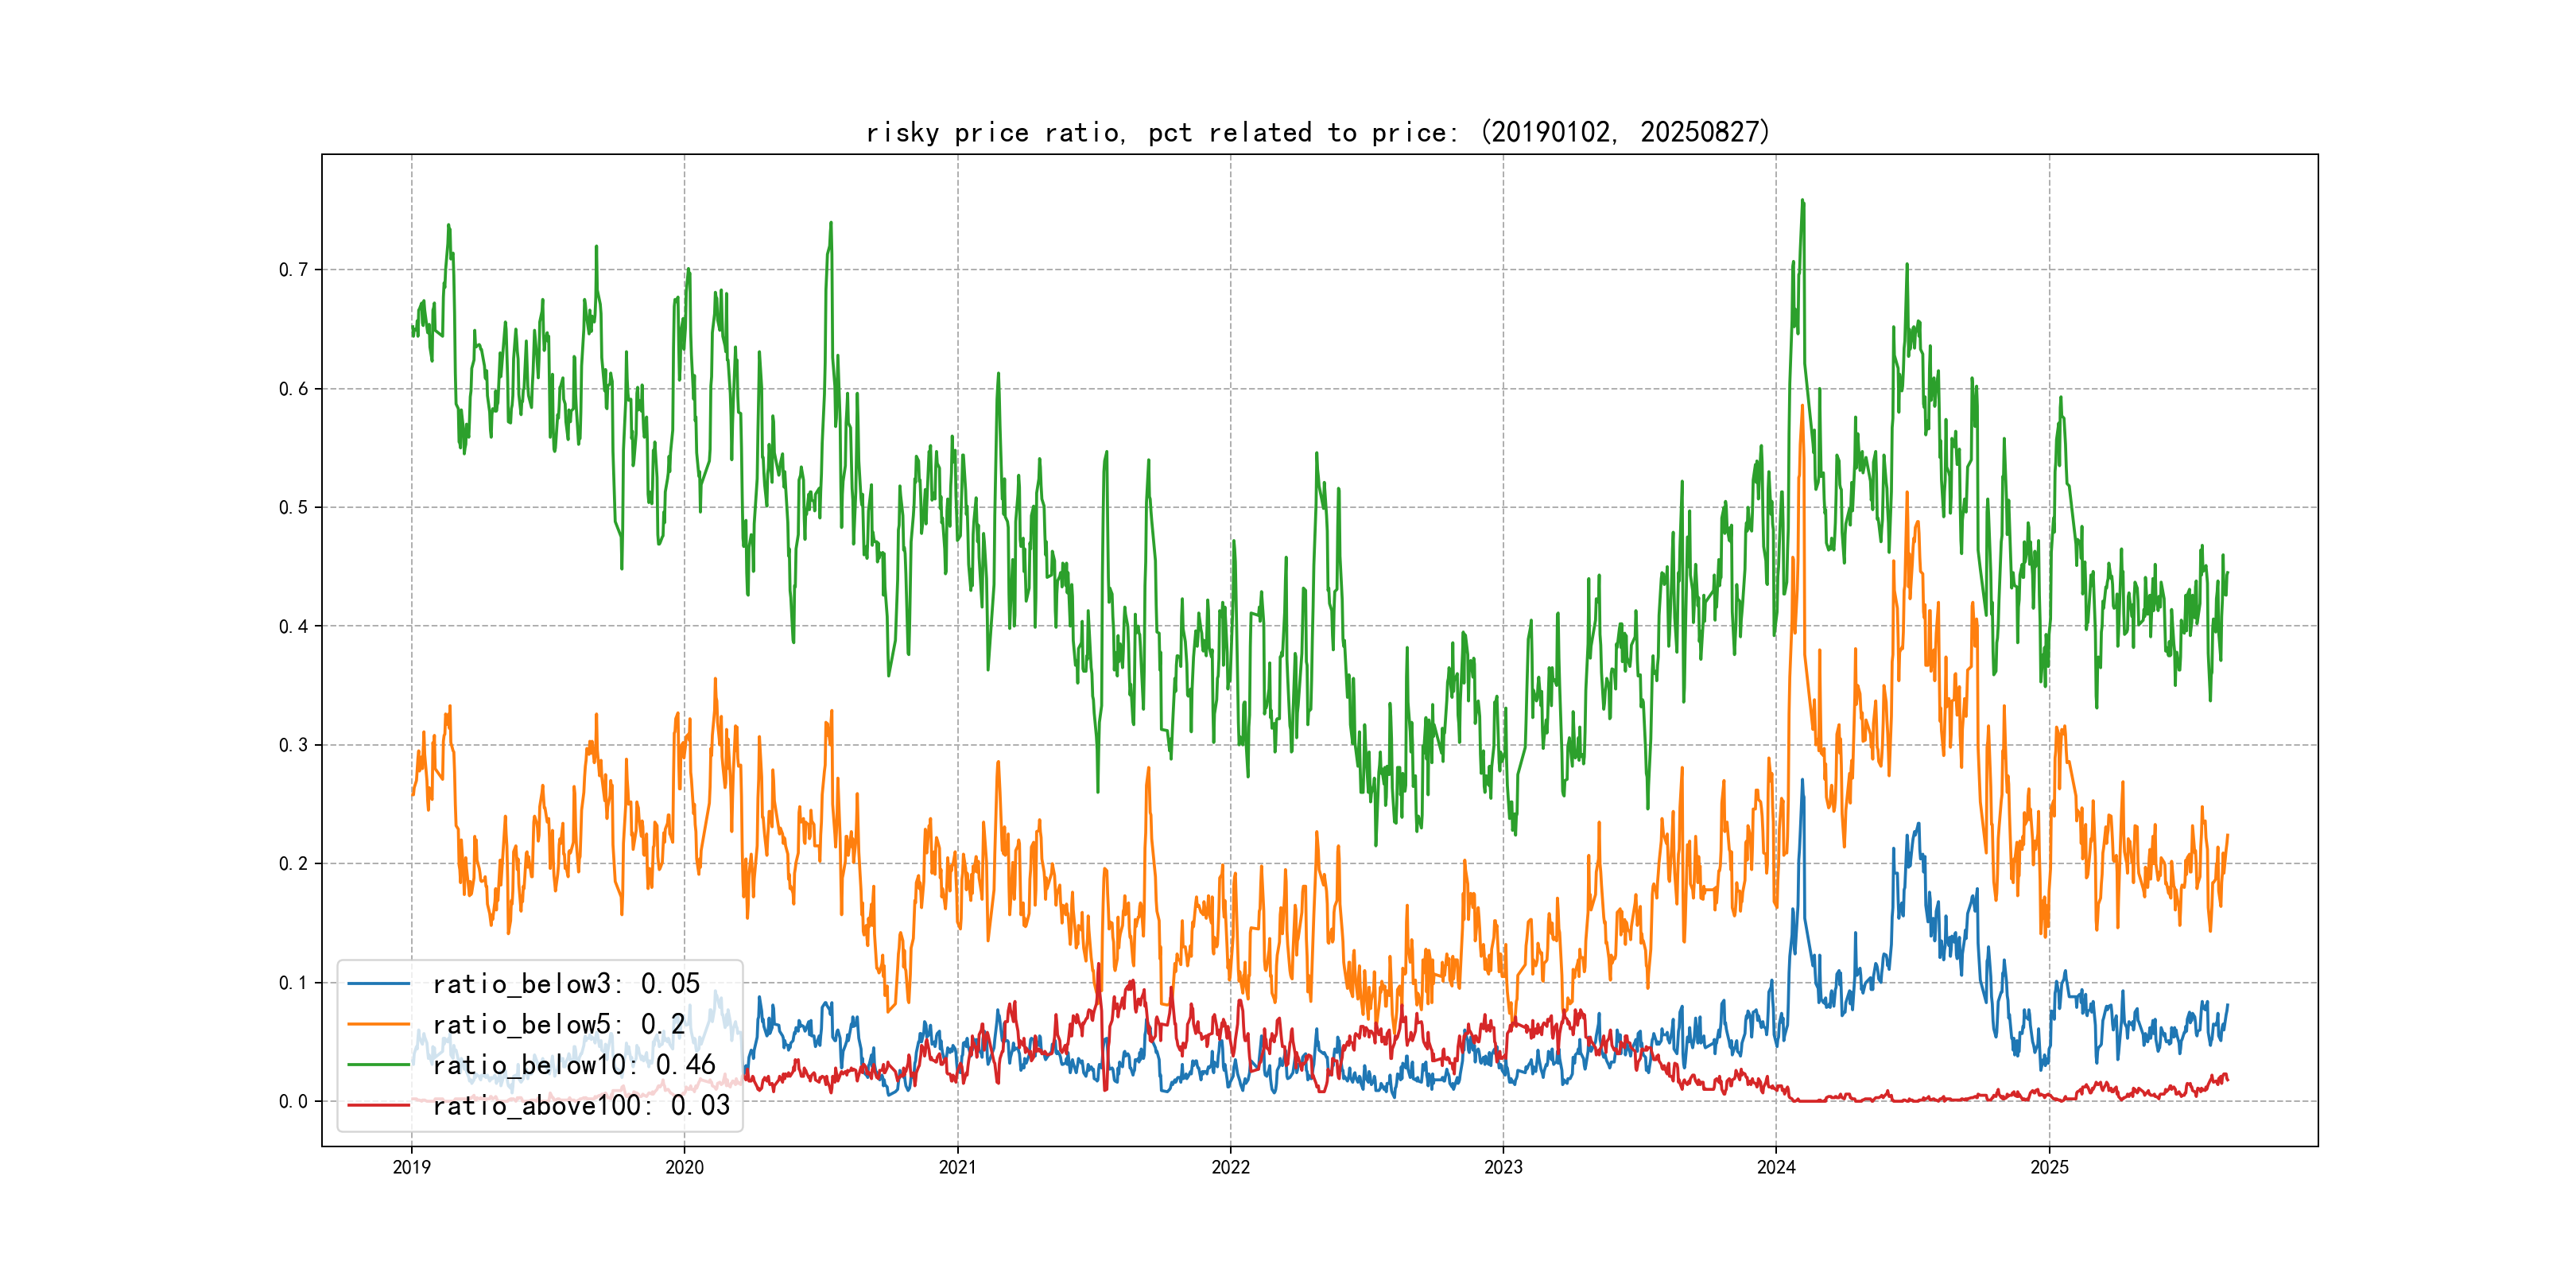Click the 2022 x-axis tick label
The image size is (2576, 1288).
(1230, 1167)
